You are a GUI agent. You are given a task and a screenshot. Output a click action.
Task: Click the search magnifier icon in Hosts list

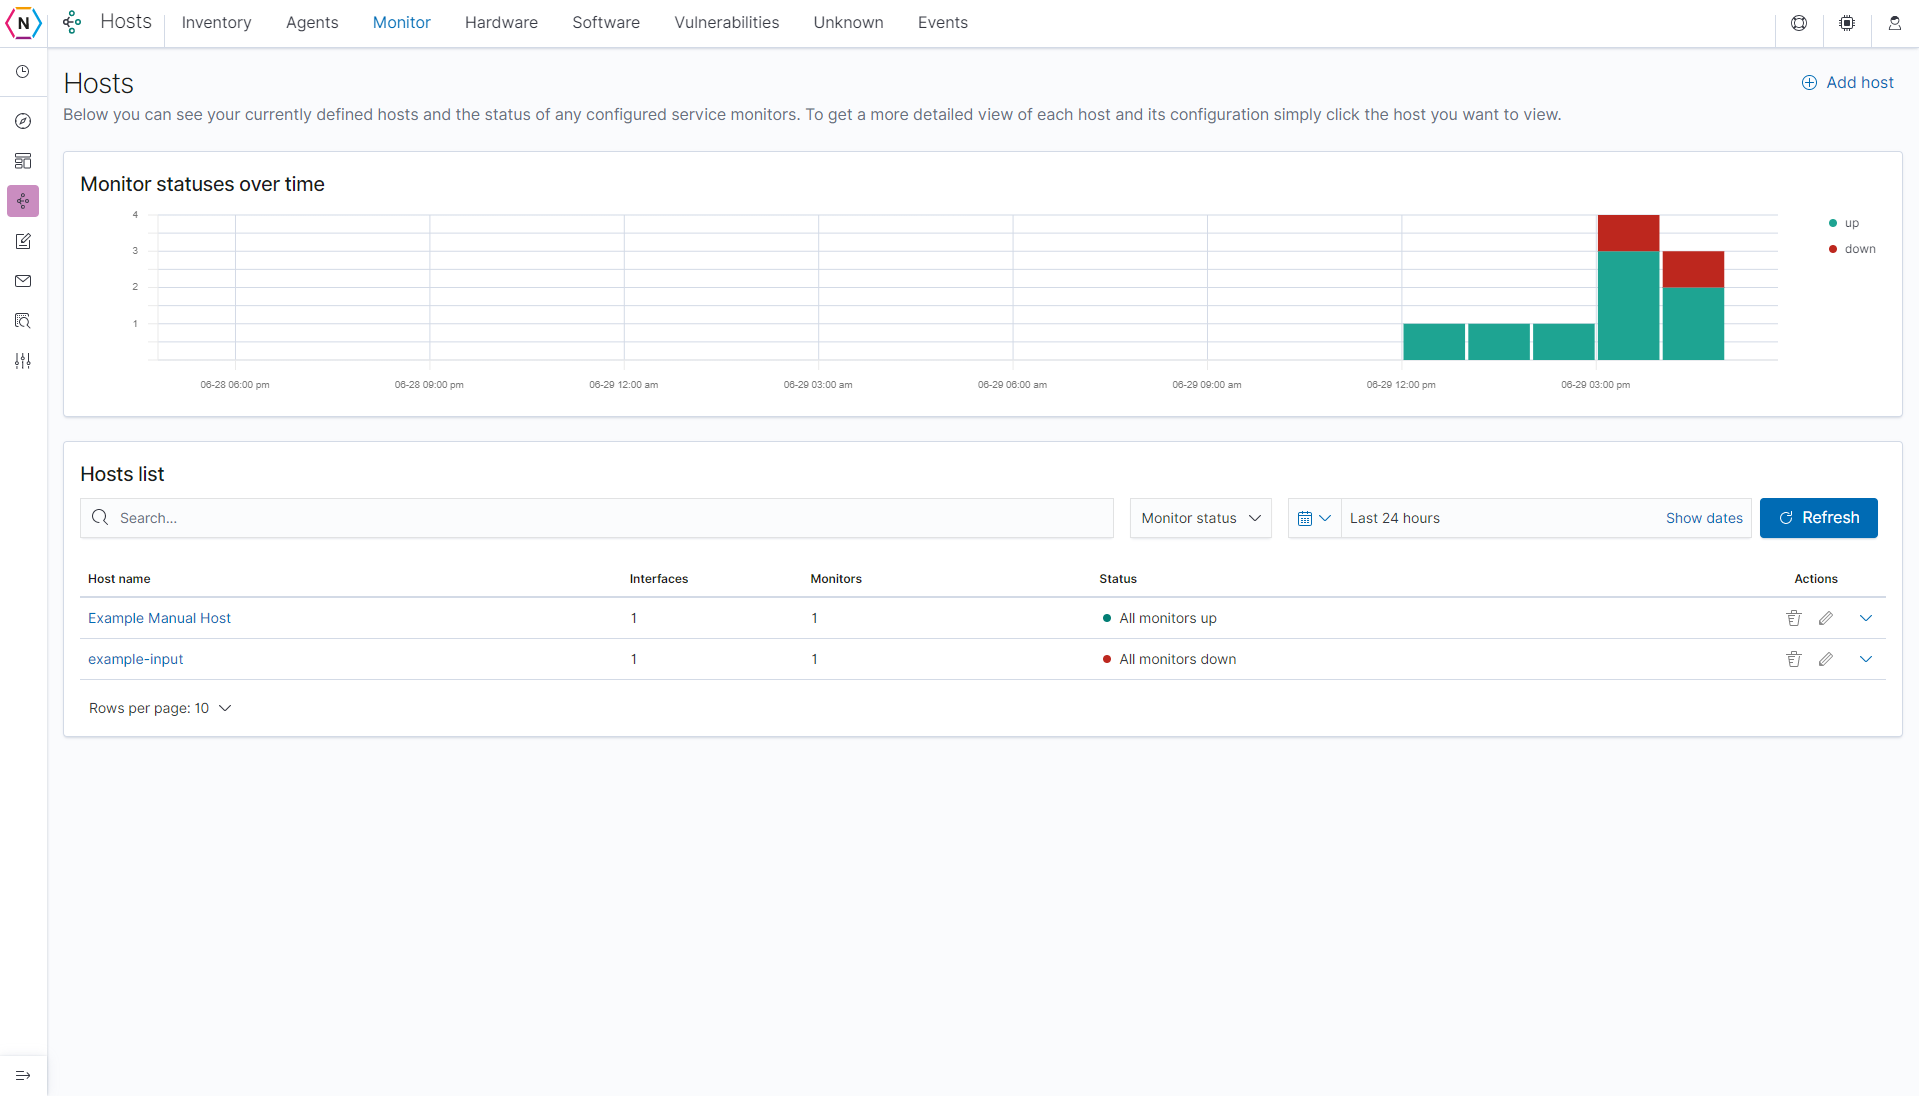click(x=100, y=518)
